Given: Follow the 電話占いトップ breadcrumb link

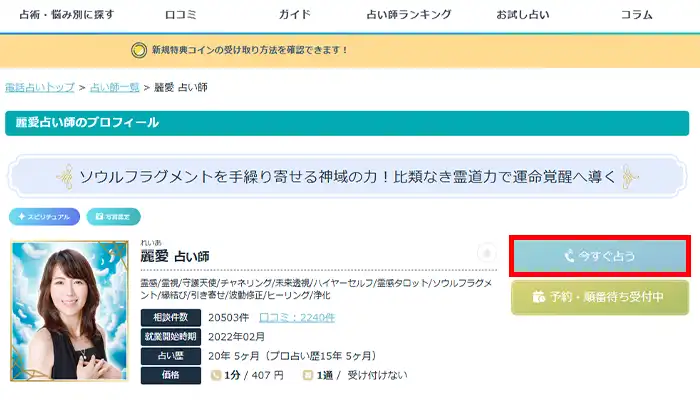Looking at the screenshot, I should click(x=39, y=88).
